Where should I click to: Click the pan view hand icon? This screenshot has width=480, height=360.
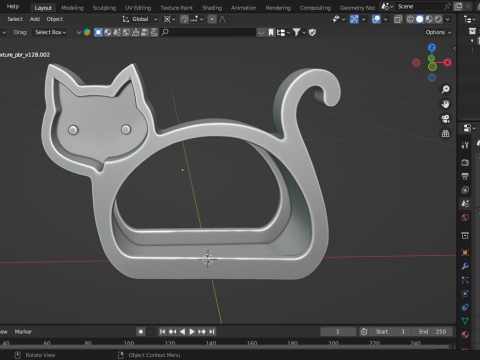click(446, 104)
